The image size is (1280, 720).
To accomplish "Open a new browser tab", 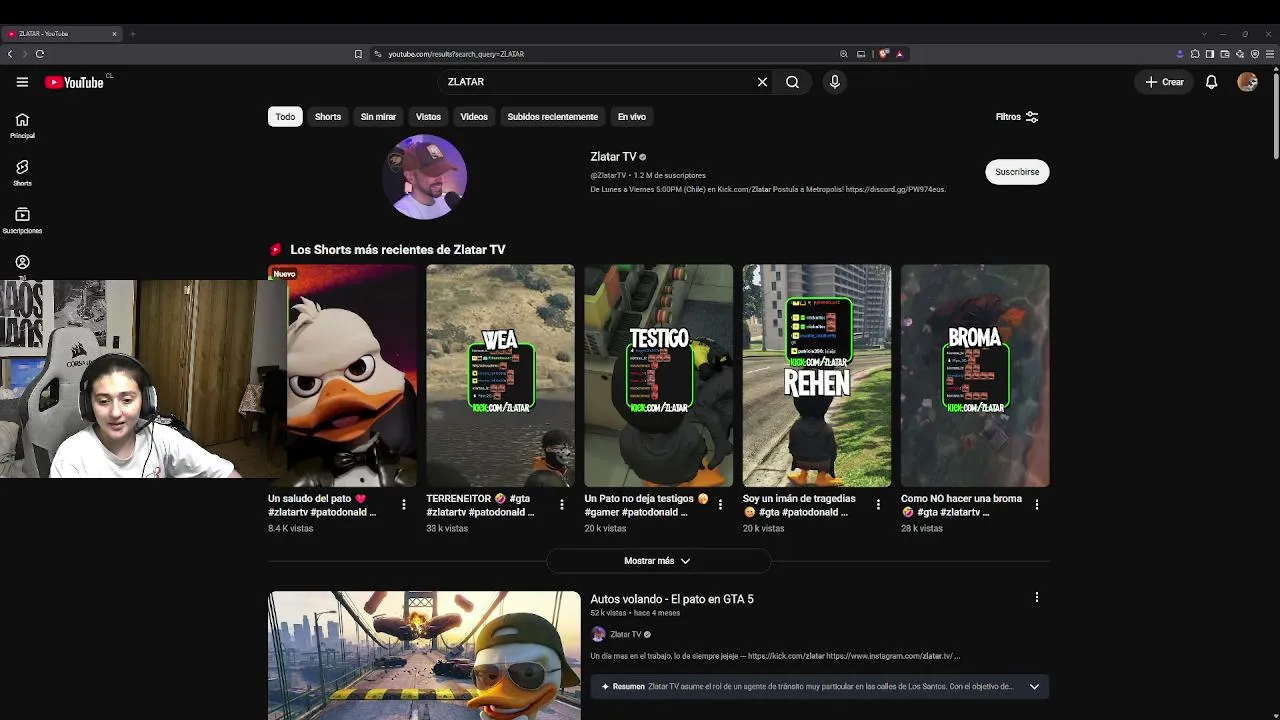I will (132, 34).
